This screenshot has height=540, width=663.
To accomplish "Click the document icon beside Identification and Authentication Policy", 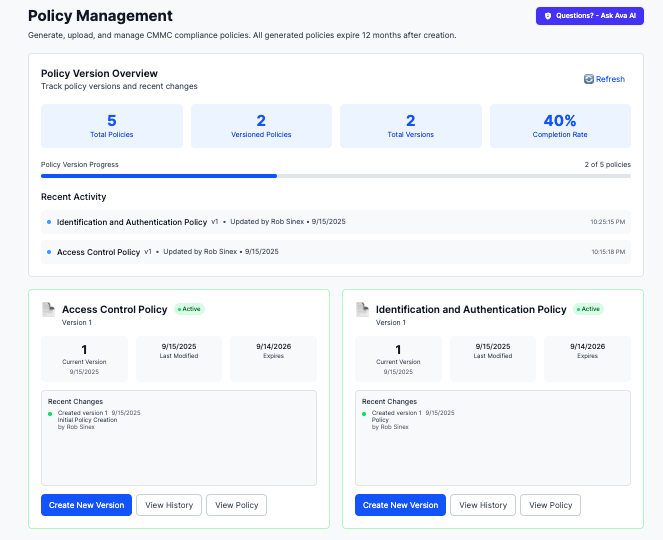I will pos(362,310).
